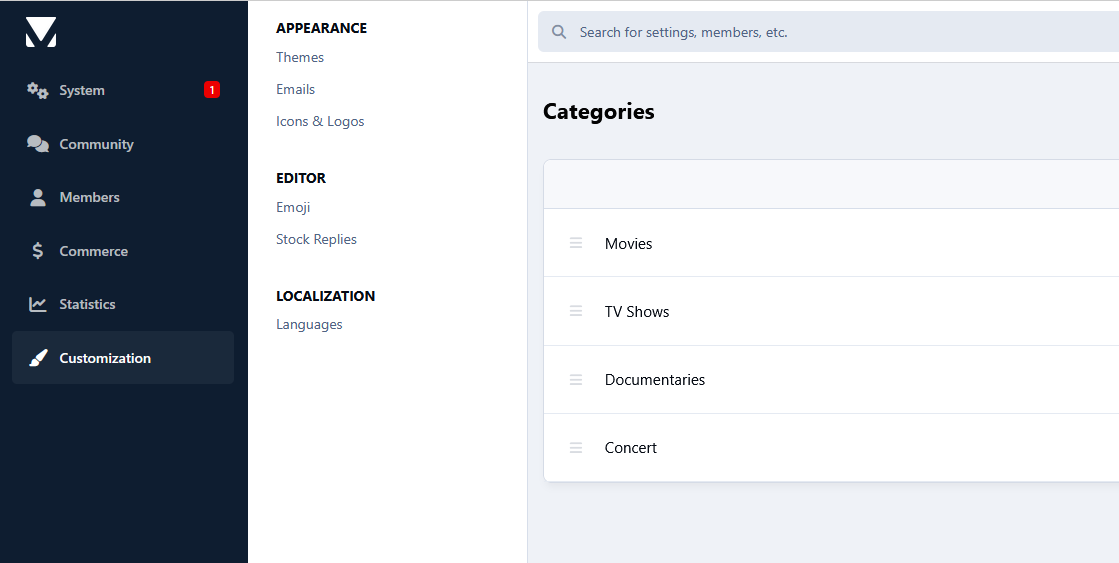The image size is (1119, 563).
Task: Open Statistics chart icon
Action: click(x=38, y=304)
